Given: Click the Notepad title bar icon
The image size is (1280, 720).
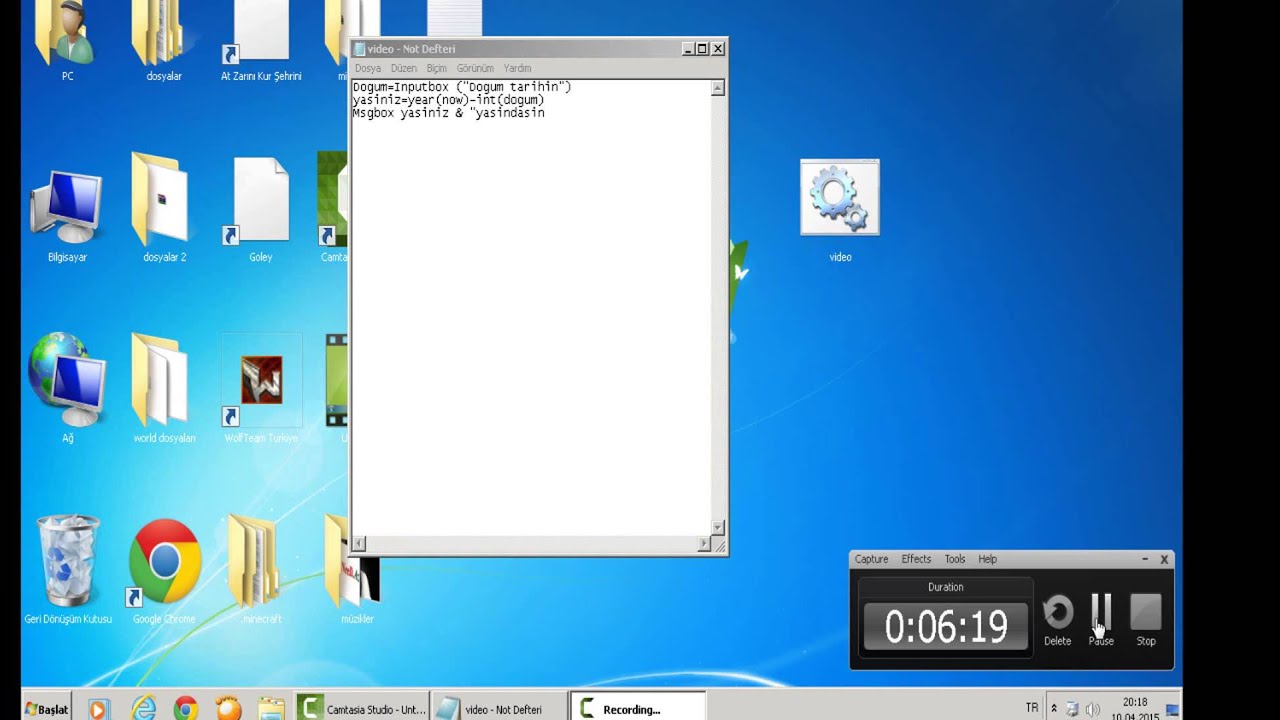Looking at the screenshot, I should pos(359,49).
